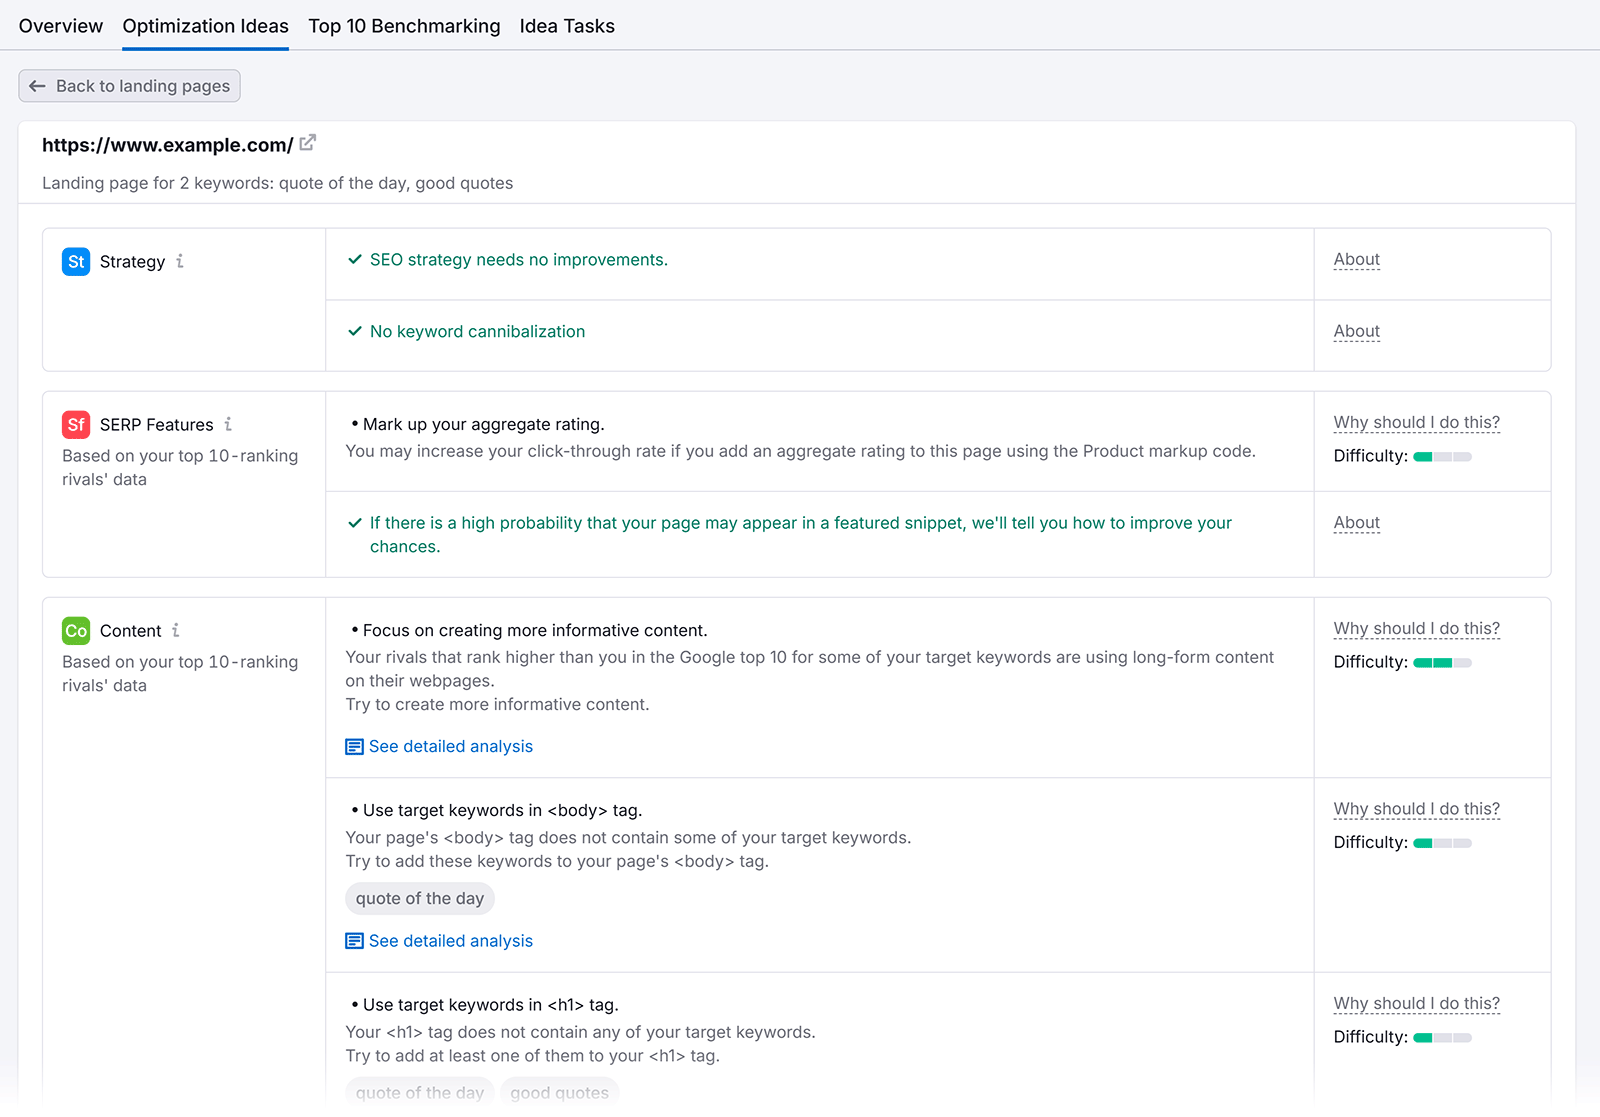Click Back to landing pages
The image size is (1600, 1117).
(128, 86)
